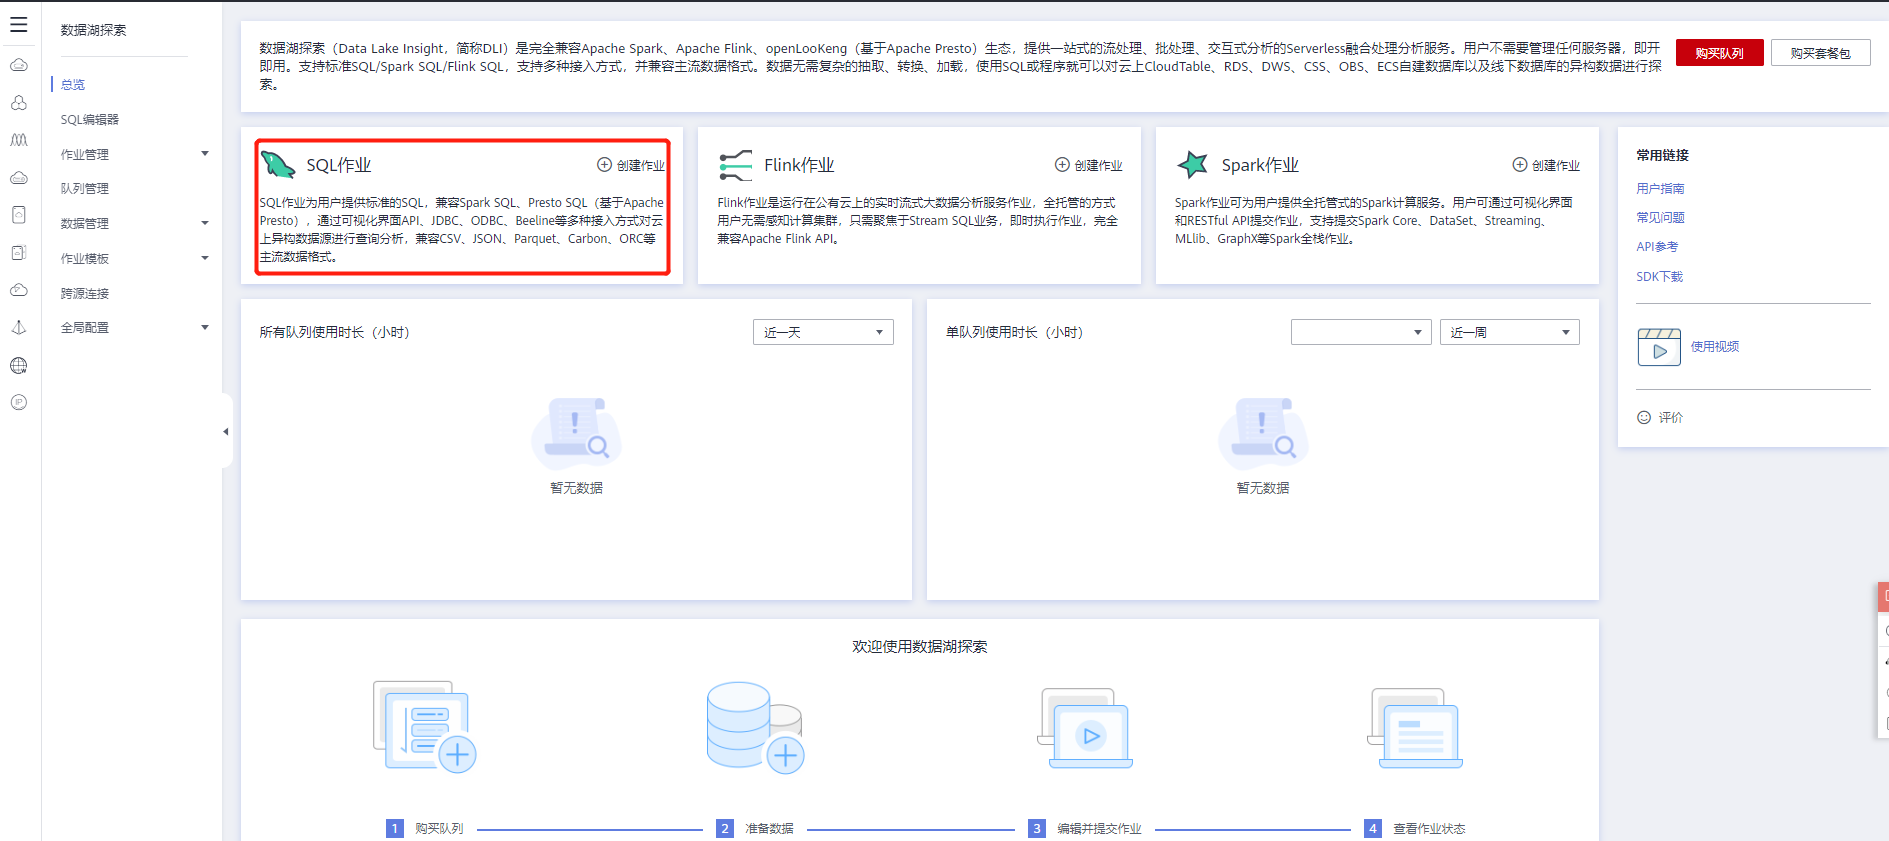This screenshot has height=841, width=1889.
Task: Click the wave-shaped service icon in rail
Action: 19,140
